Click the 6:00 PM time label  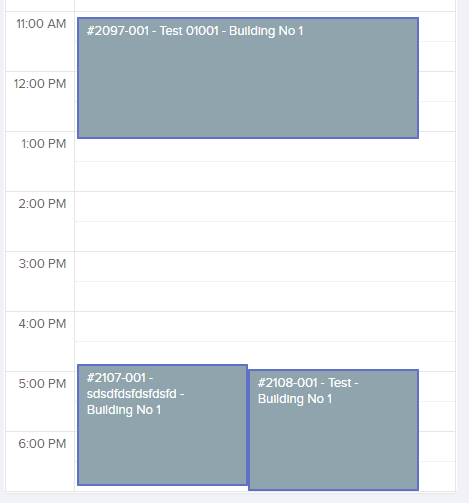tap(42, 444)
